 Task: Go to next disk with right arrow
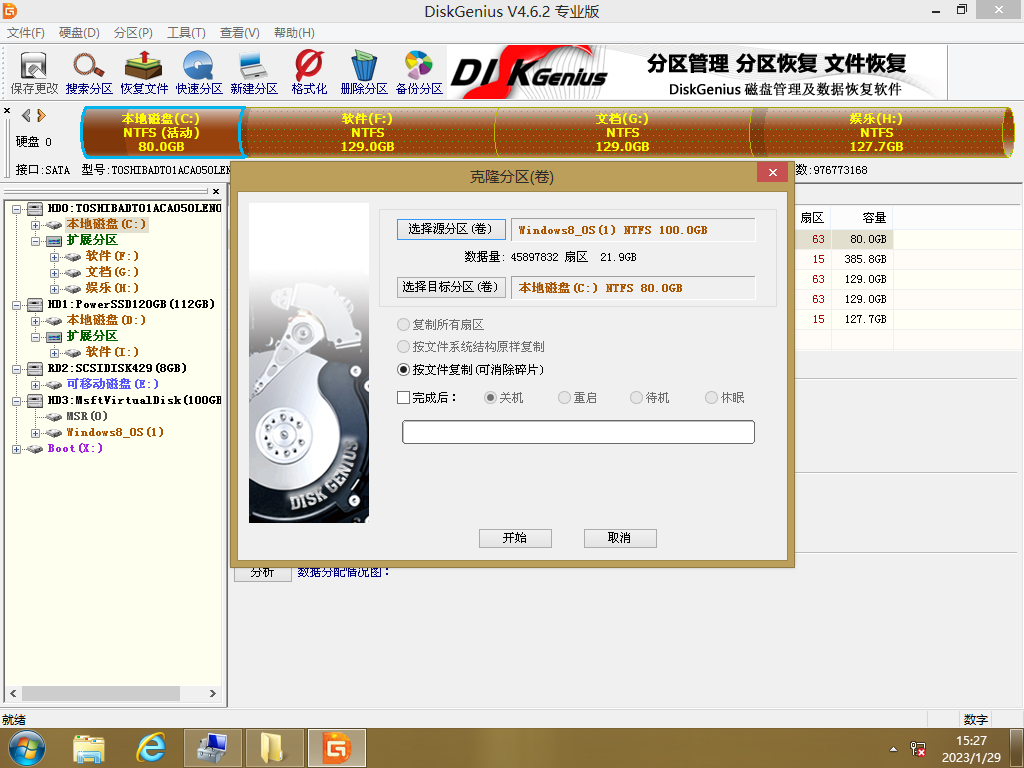pyautogui.click(x=42, y=116)
